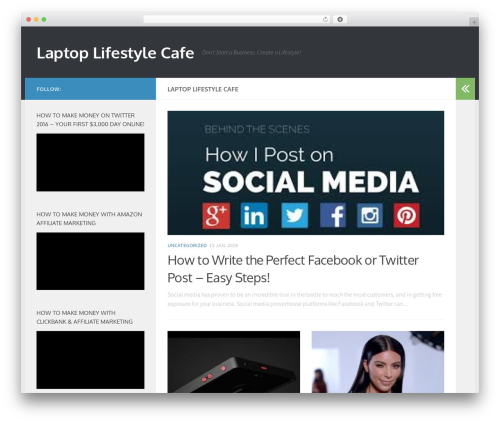This screenshot has width=500, height=423.
Task: Play the Clickbank affiliate video thumbnail
Action: point(90,360)
